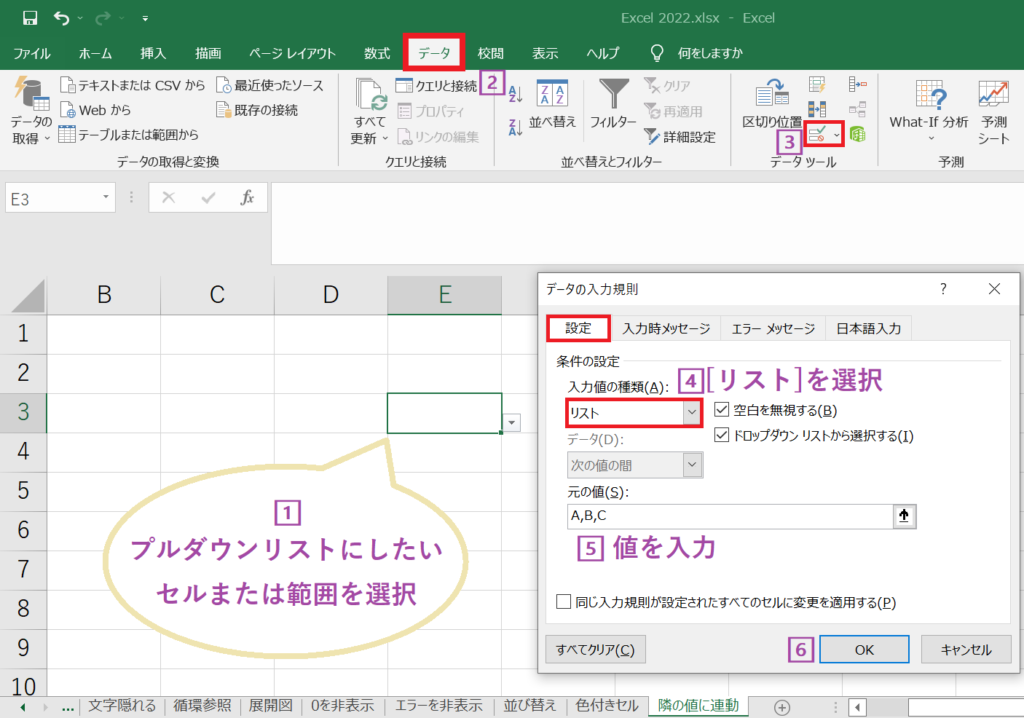Switch to the 校閲 ribbon tab
1024x718 pixels.
[490, 54]
